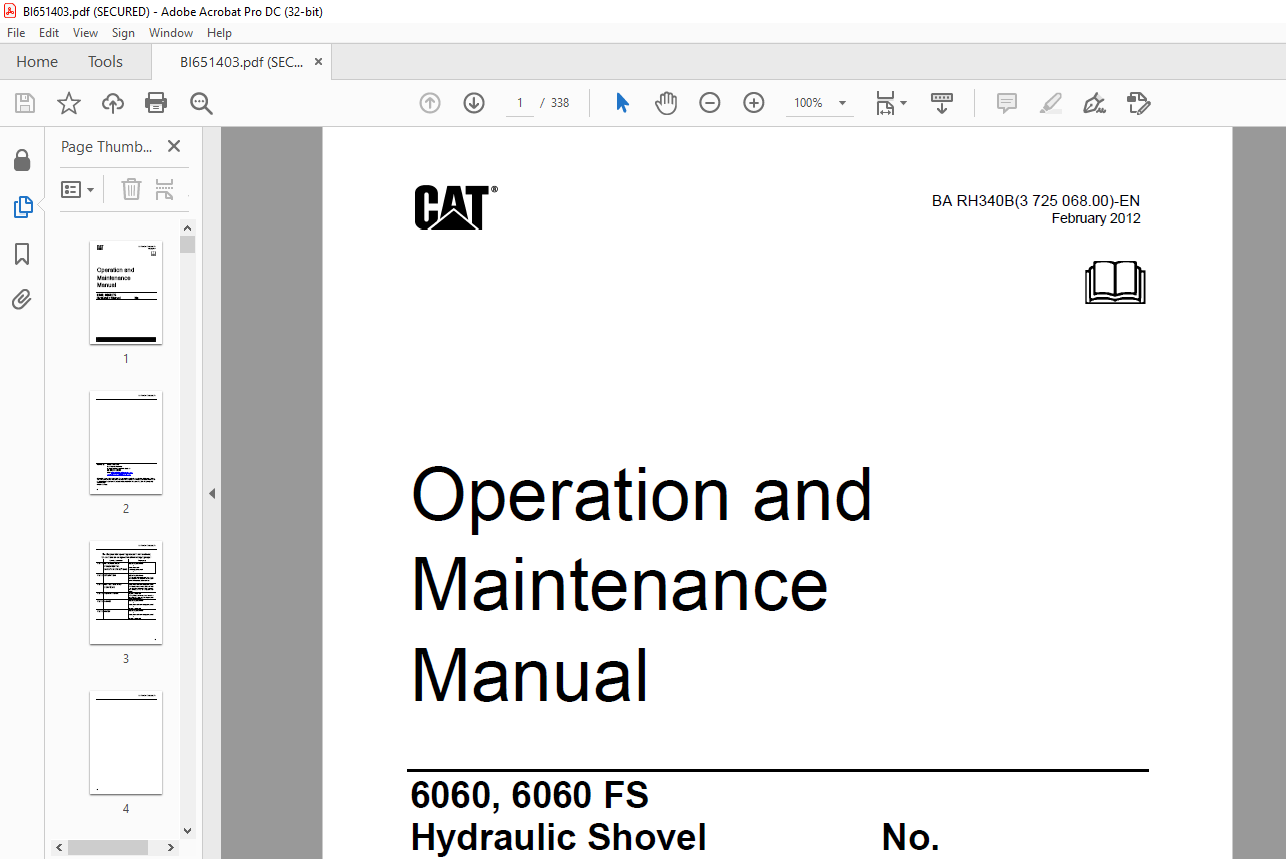Click the "BA RH340B(3 725 068.00)-EN" text
Image resolution: width=1286 pixels, height=859 pixels.
(1036, 201)
